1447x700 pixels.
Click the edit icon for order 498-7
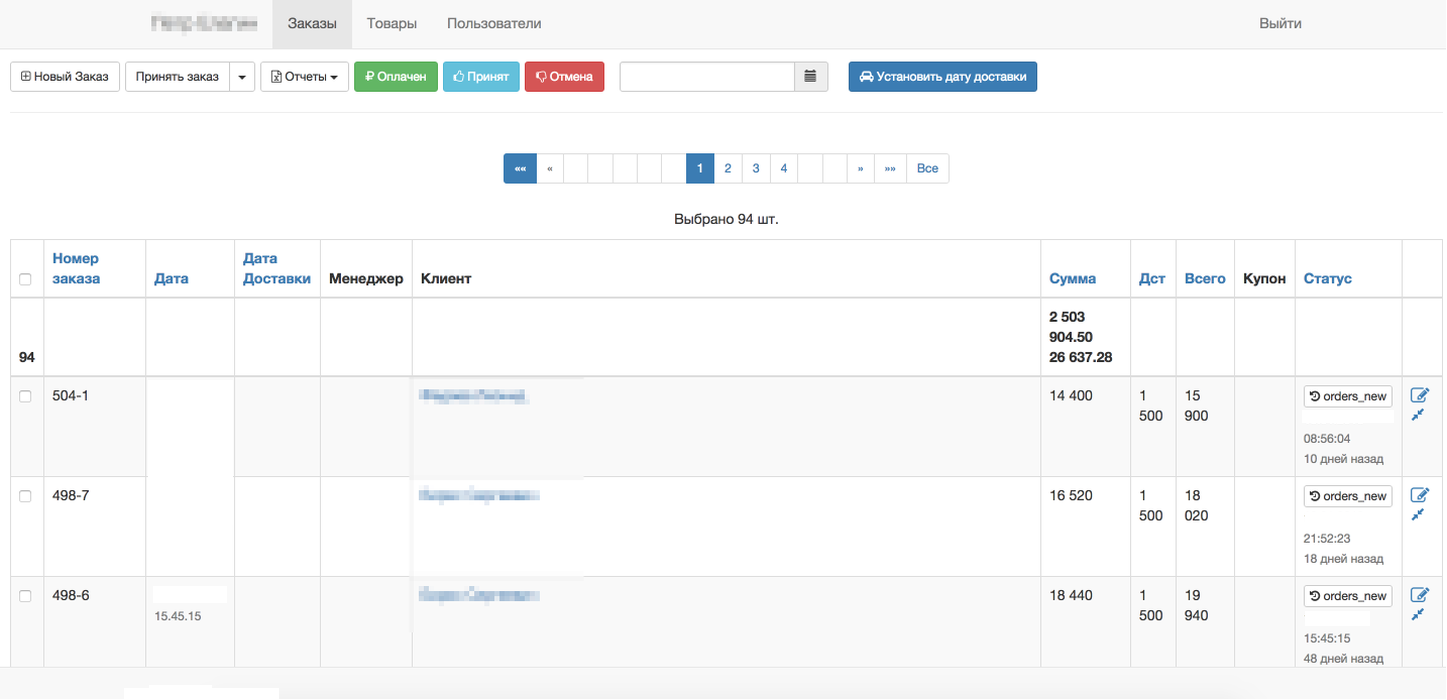click(x=1419, y=495)
